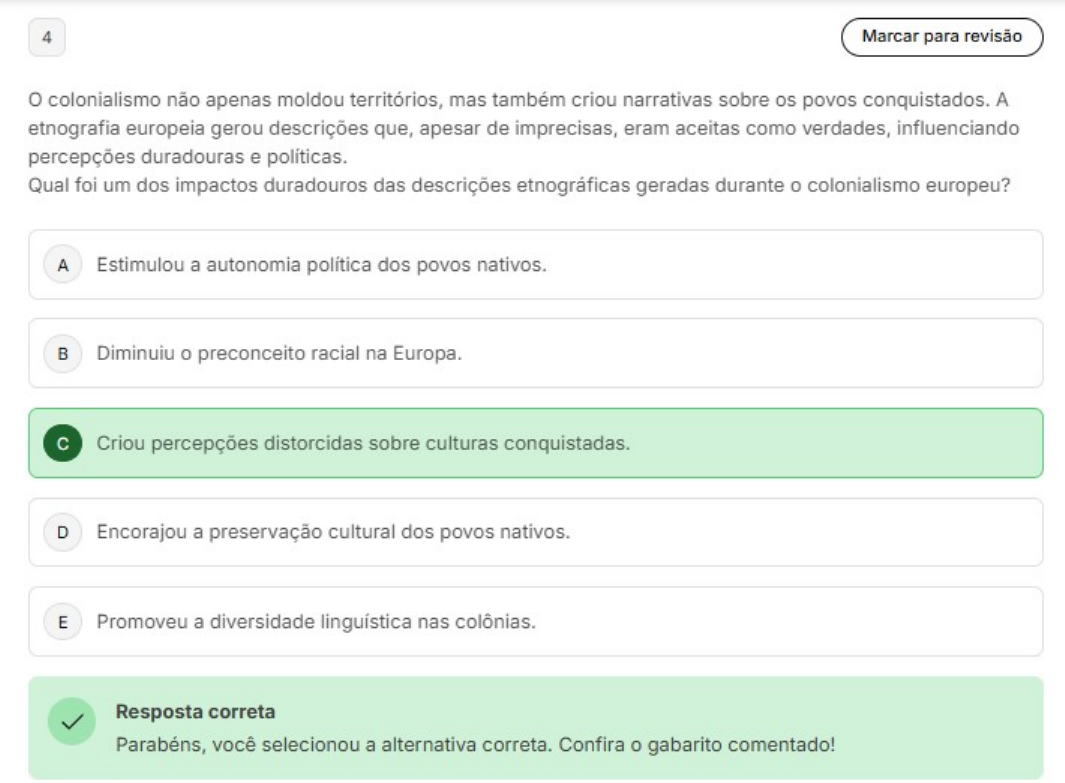Click answer text 'Criou percepções distorcidas sobre culturas conquistadas'
The image size is (1065, 783).
pyautogui.click(x=363, y=443)
